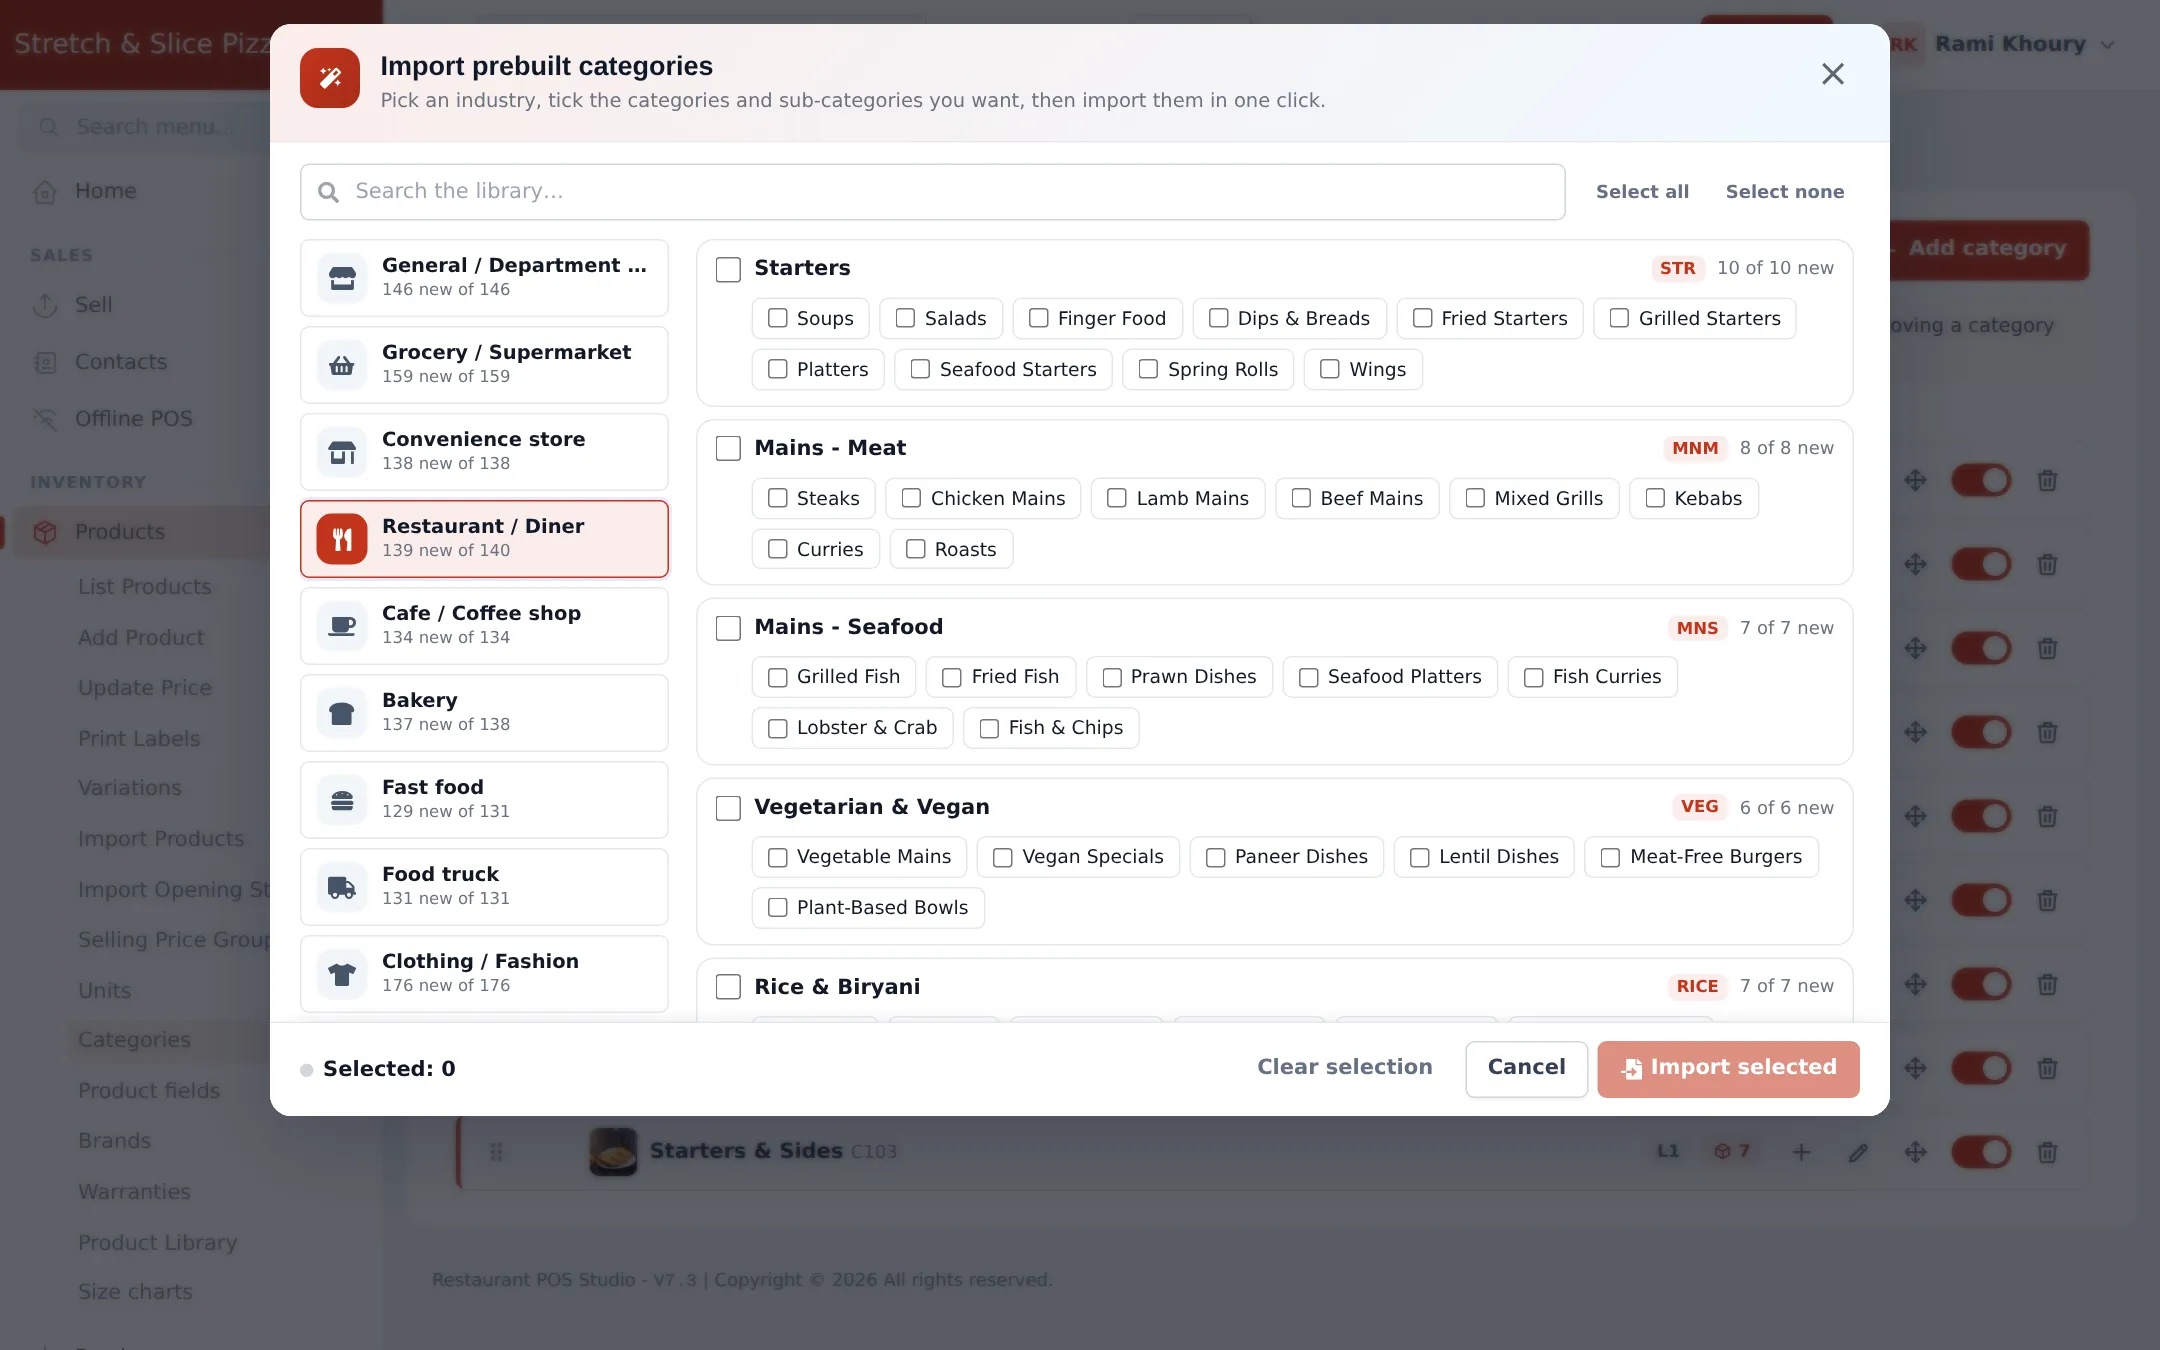
Task: Open Brands in sidebar
Action: [x=115, y=1141]
